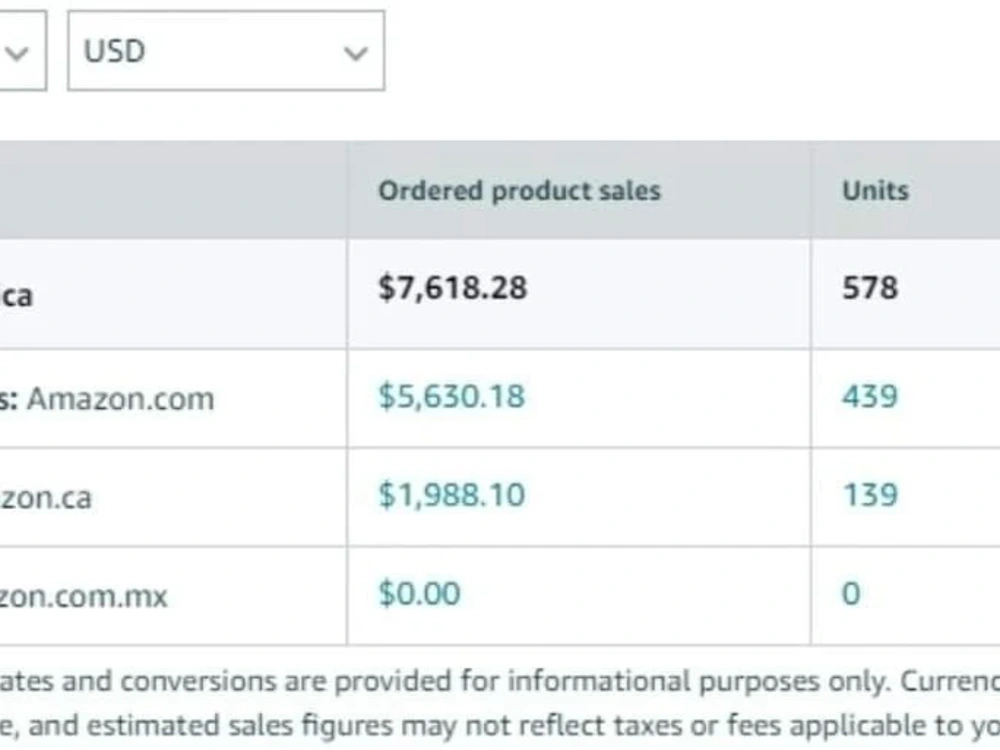
Task: Select the $7,618.28 total sales value
Action: 453,287
